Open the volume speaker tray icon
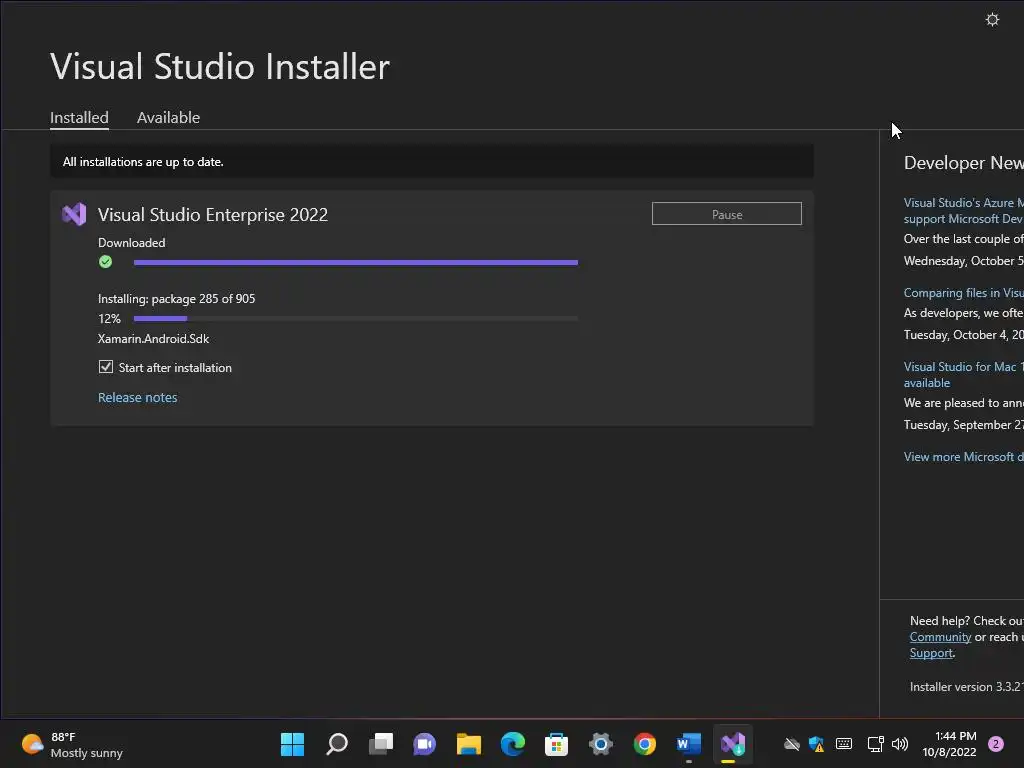1024x768 pixels. 900,744
